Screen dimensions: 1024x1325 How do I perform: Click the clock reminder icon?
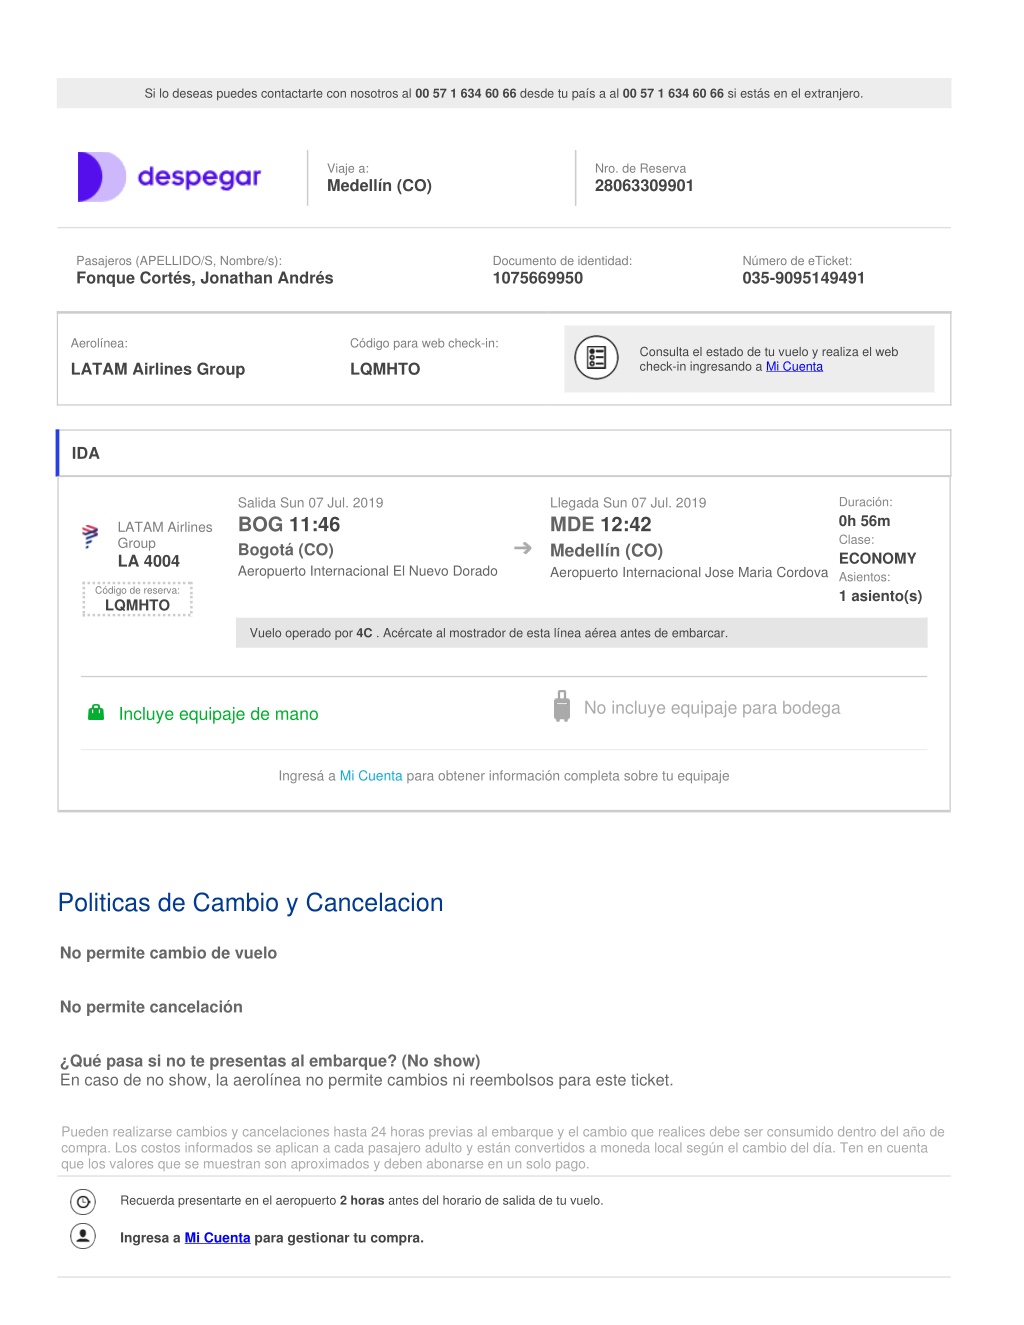[x=83, y=1201]
